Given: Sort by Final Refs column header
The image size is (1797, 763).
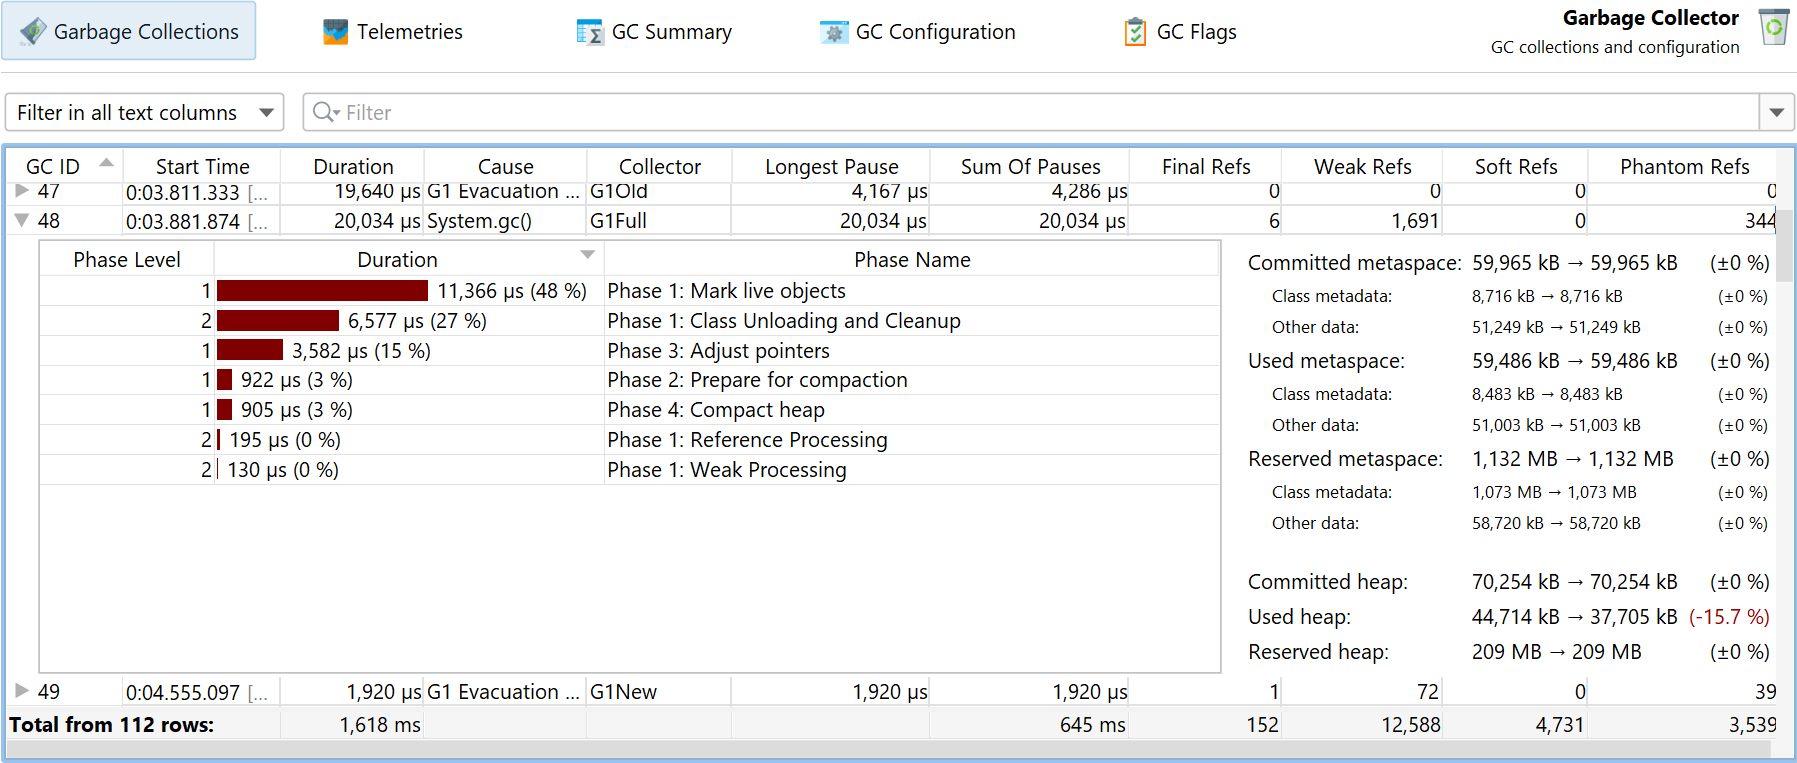Looking at the screenshot, I should [x=1206, y=166].
